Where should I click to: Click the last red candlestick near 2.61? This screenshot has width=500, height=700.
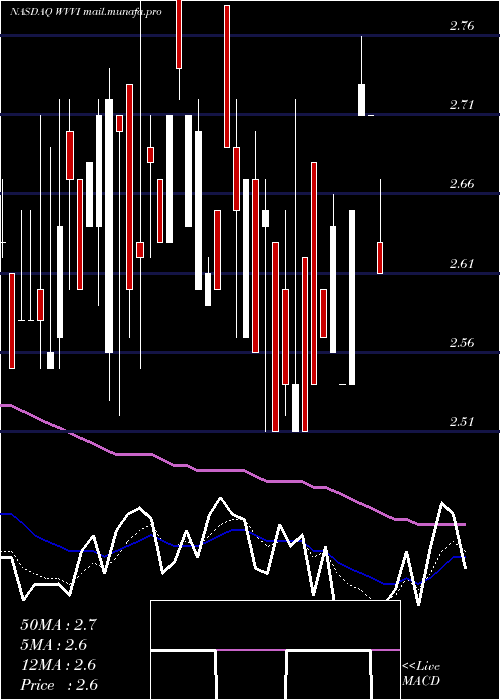tap(380, 258)
